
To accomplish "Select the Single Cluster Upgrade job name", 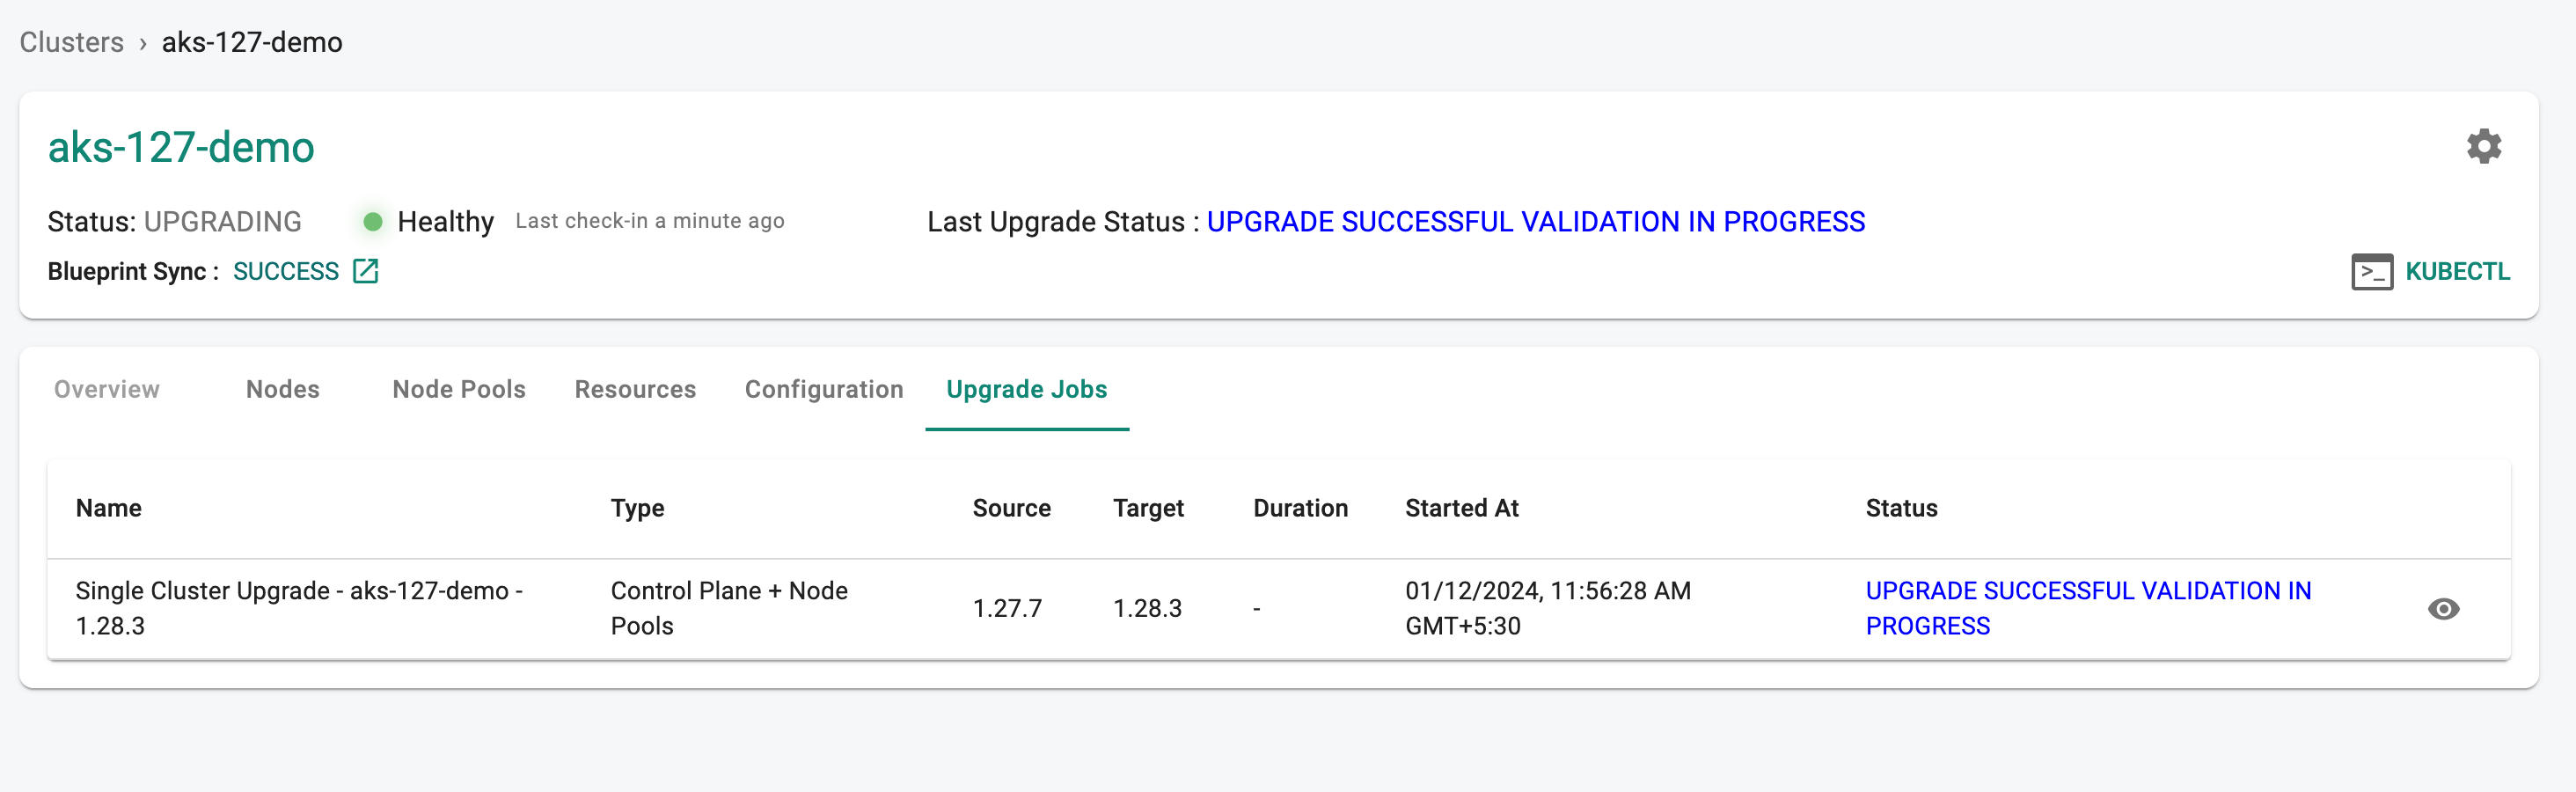I will [299, 608].
